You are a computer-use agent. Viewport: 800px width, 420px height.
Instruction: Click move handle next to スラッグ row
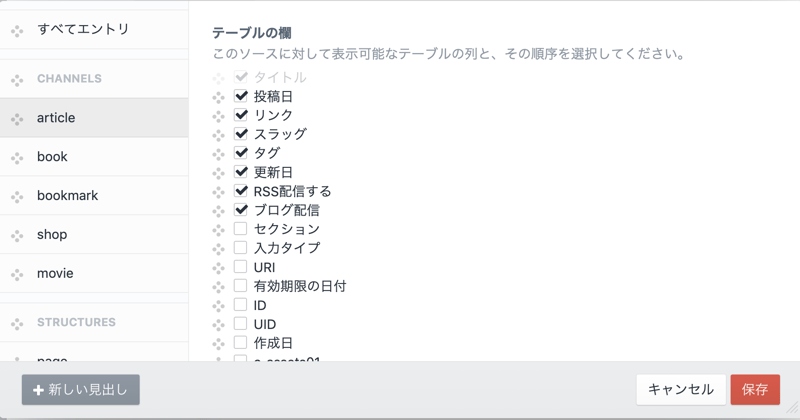(219, 135)
